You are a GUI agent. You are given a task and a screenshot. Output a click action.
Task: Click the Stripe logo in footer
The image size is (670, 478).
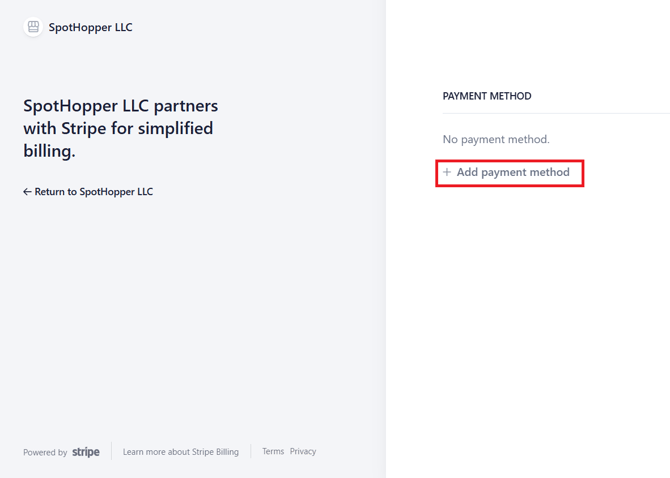[86, 452]
